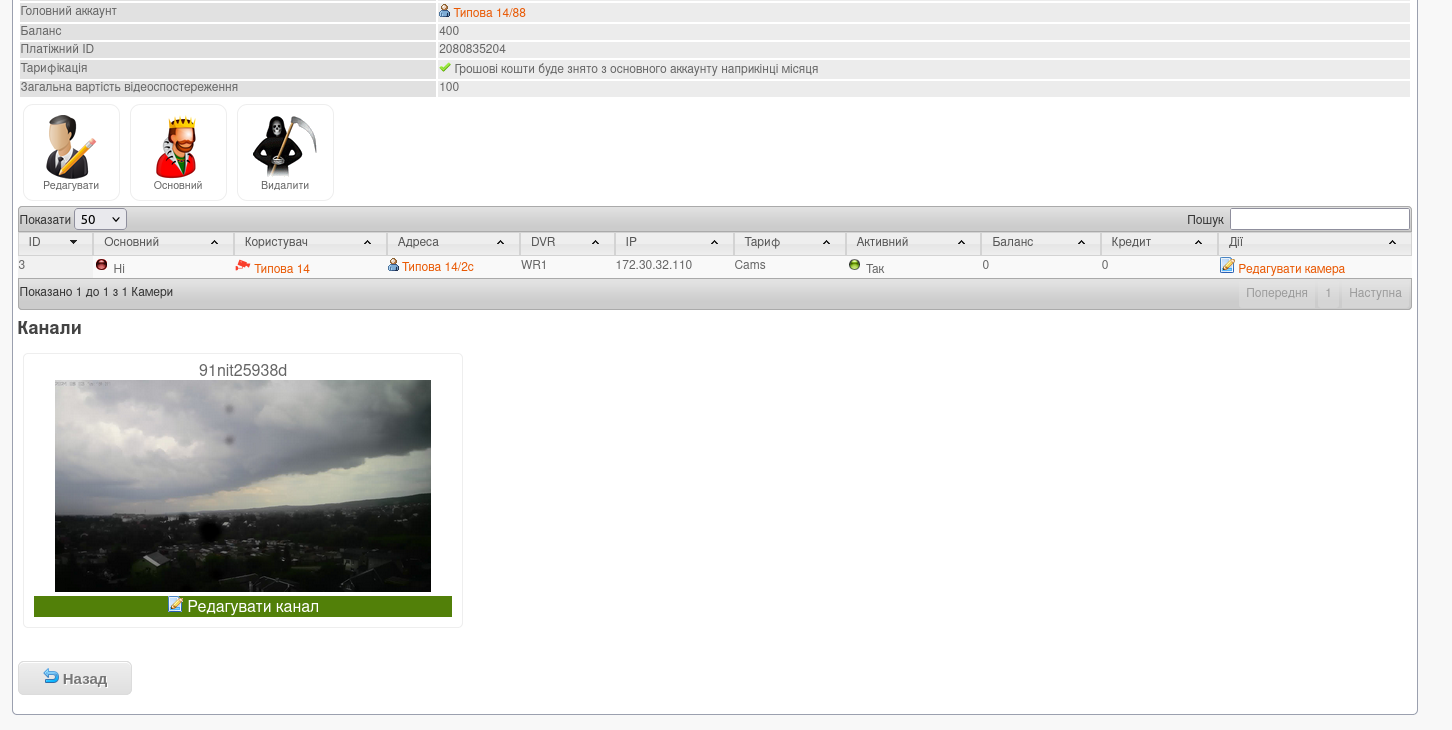Open the Типова 14/88 main account link

tap(489, 13)
